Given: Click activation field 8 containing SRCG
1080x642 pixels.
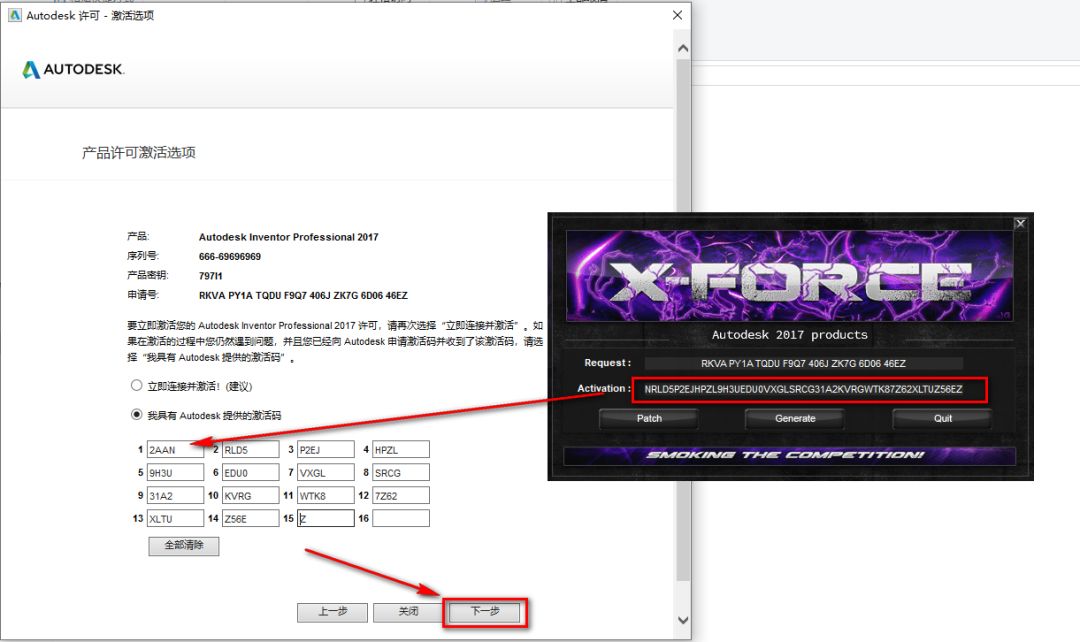Looking at the screenshot, I should [401, 472].
